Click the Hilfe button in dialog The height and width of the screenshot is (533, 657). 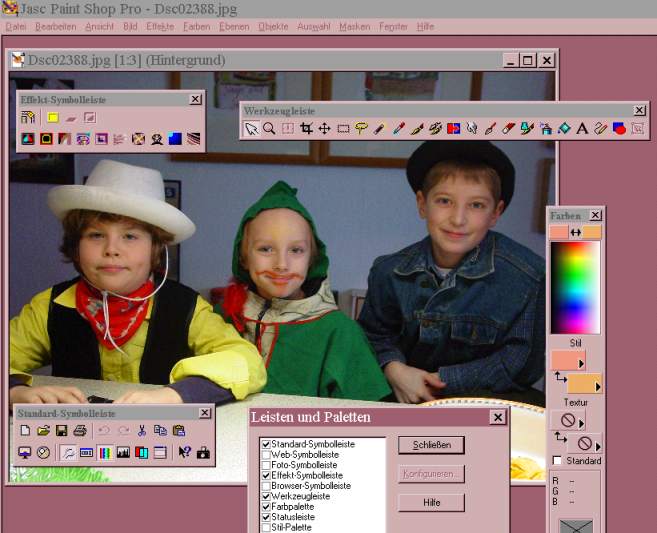point(431,503)
